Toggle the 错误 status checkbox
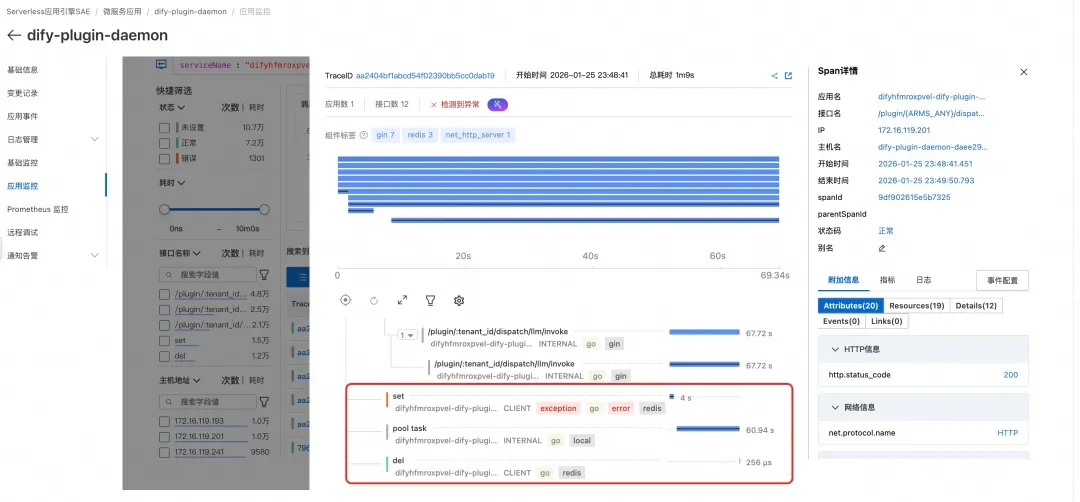1080x502 pixels. coord(164,159)
